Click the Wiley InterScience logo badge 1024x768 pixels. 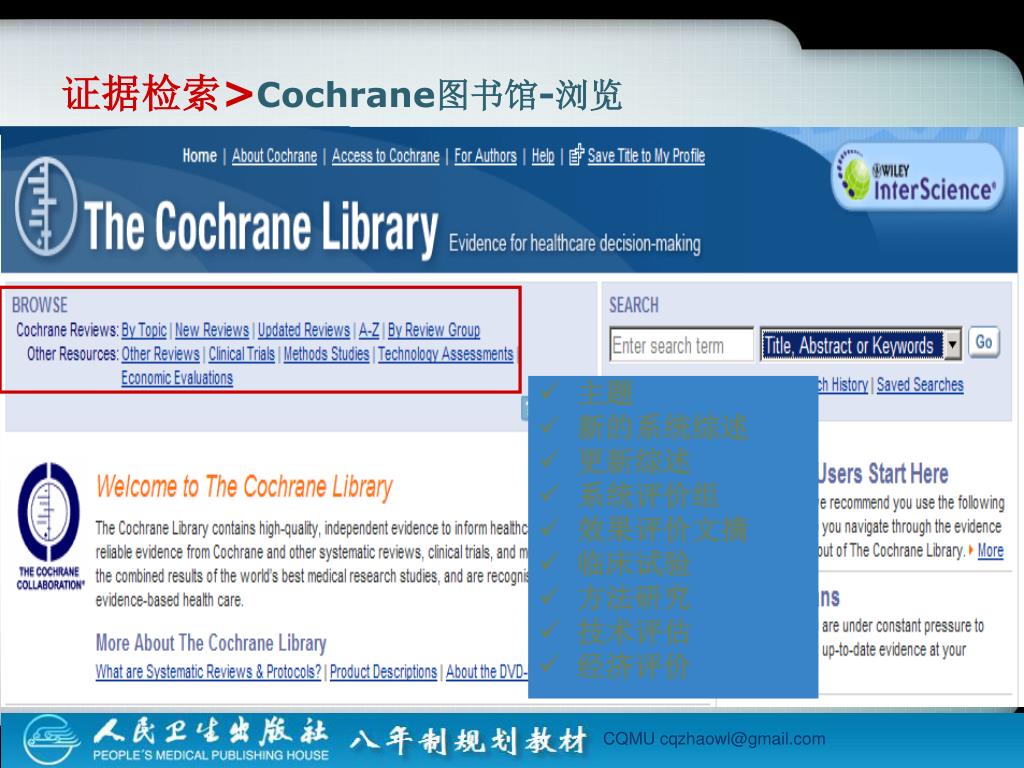click(x=918, y=178)
